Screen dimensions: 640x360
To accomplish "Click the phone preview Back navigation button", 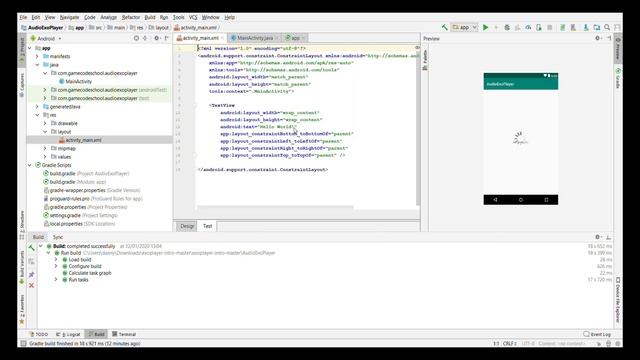I will (x=495, y=200).
